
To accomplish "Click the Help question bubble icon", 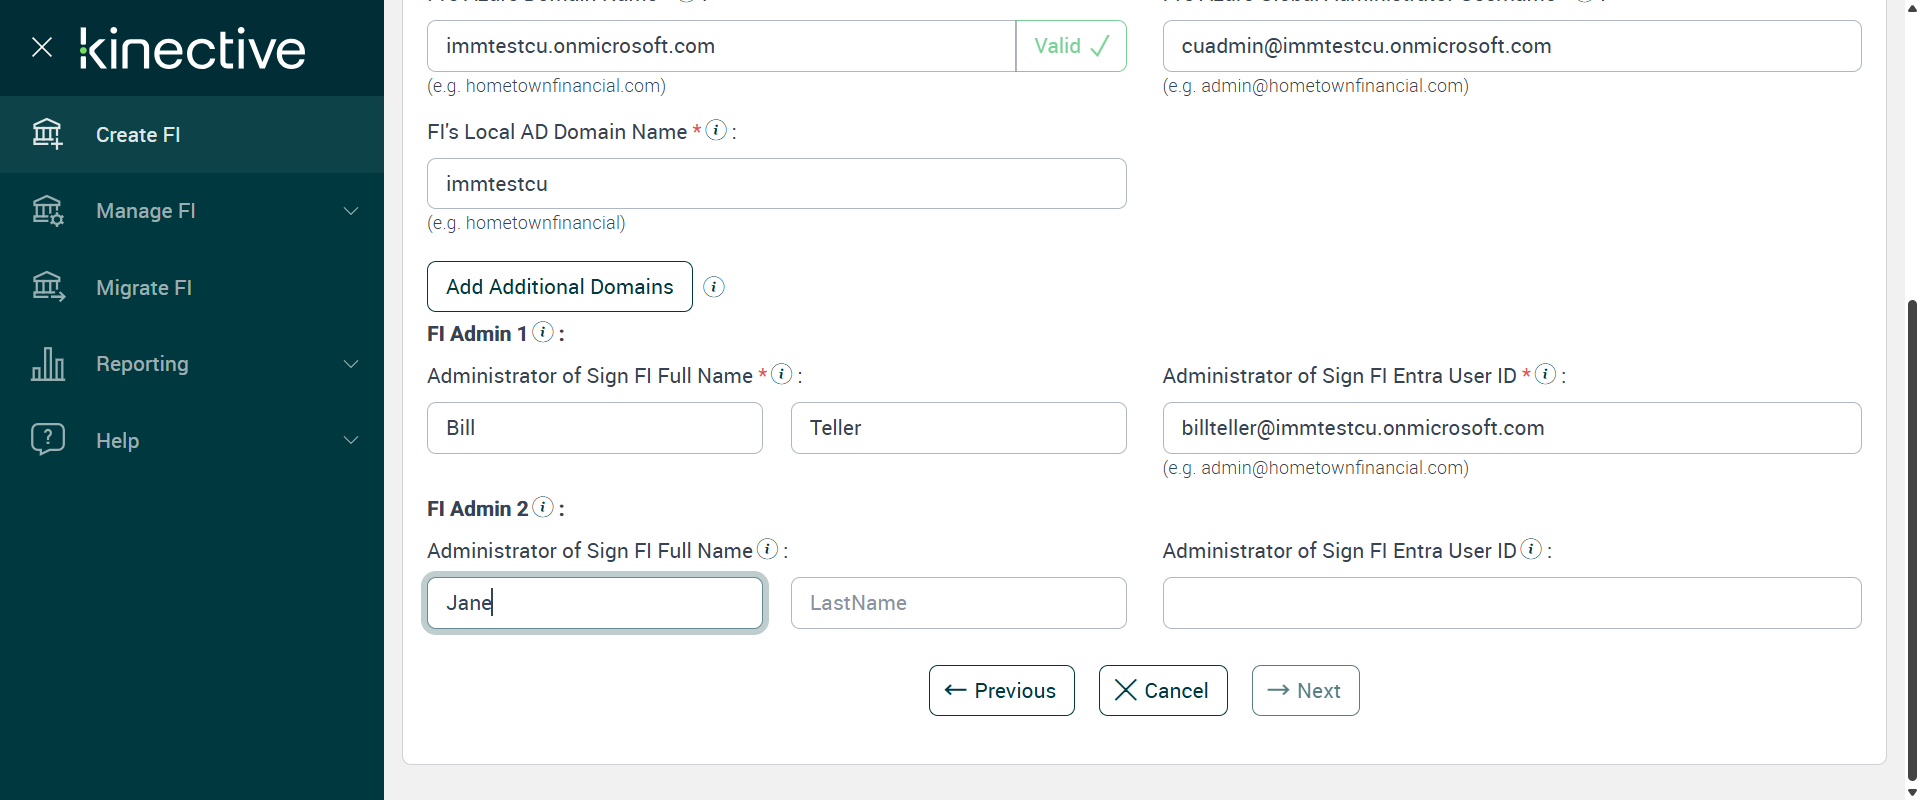I will [47, 439].
